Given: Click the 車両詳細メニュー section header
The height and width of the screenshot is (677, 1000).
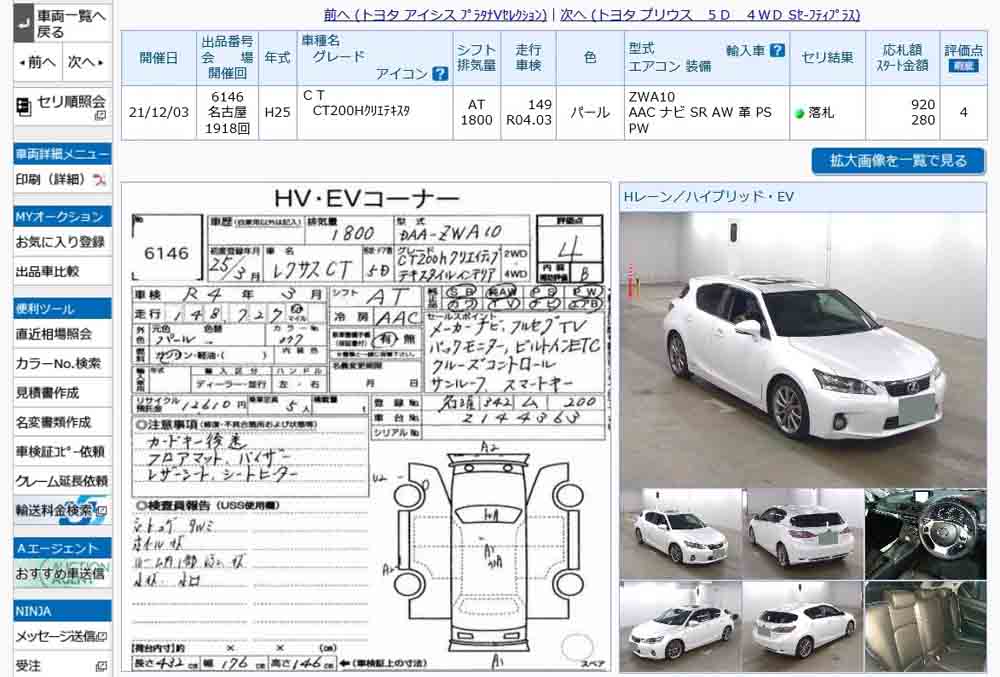Looking at the screenshot, I should coord(62,154).
